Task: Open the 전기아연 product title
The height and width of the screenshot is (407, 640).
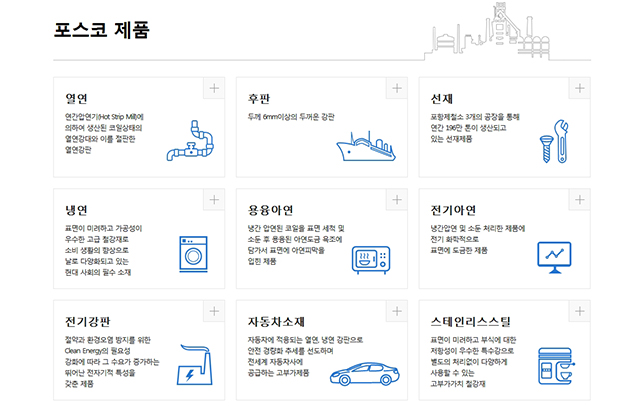Action: (x=453, y=210)
